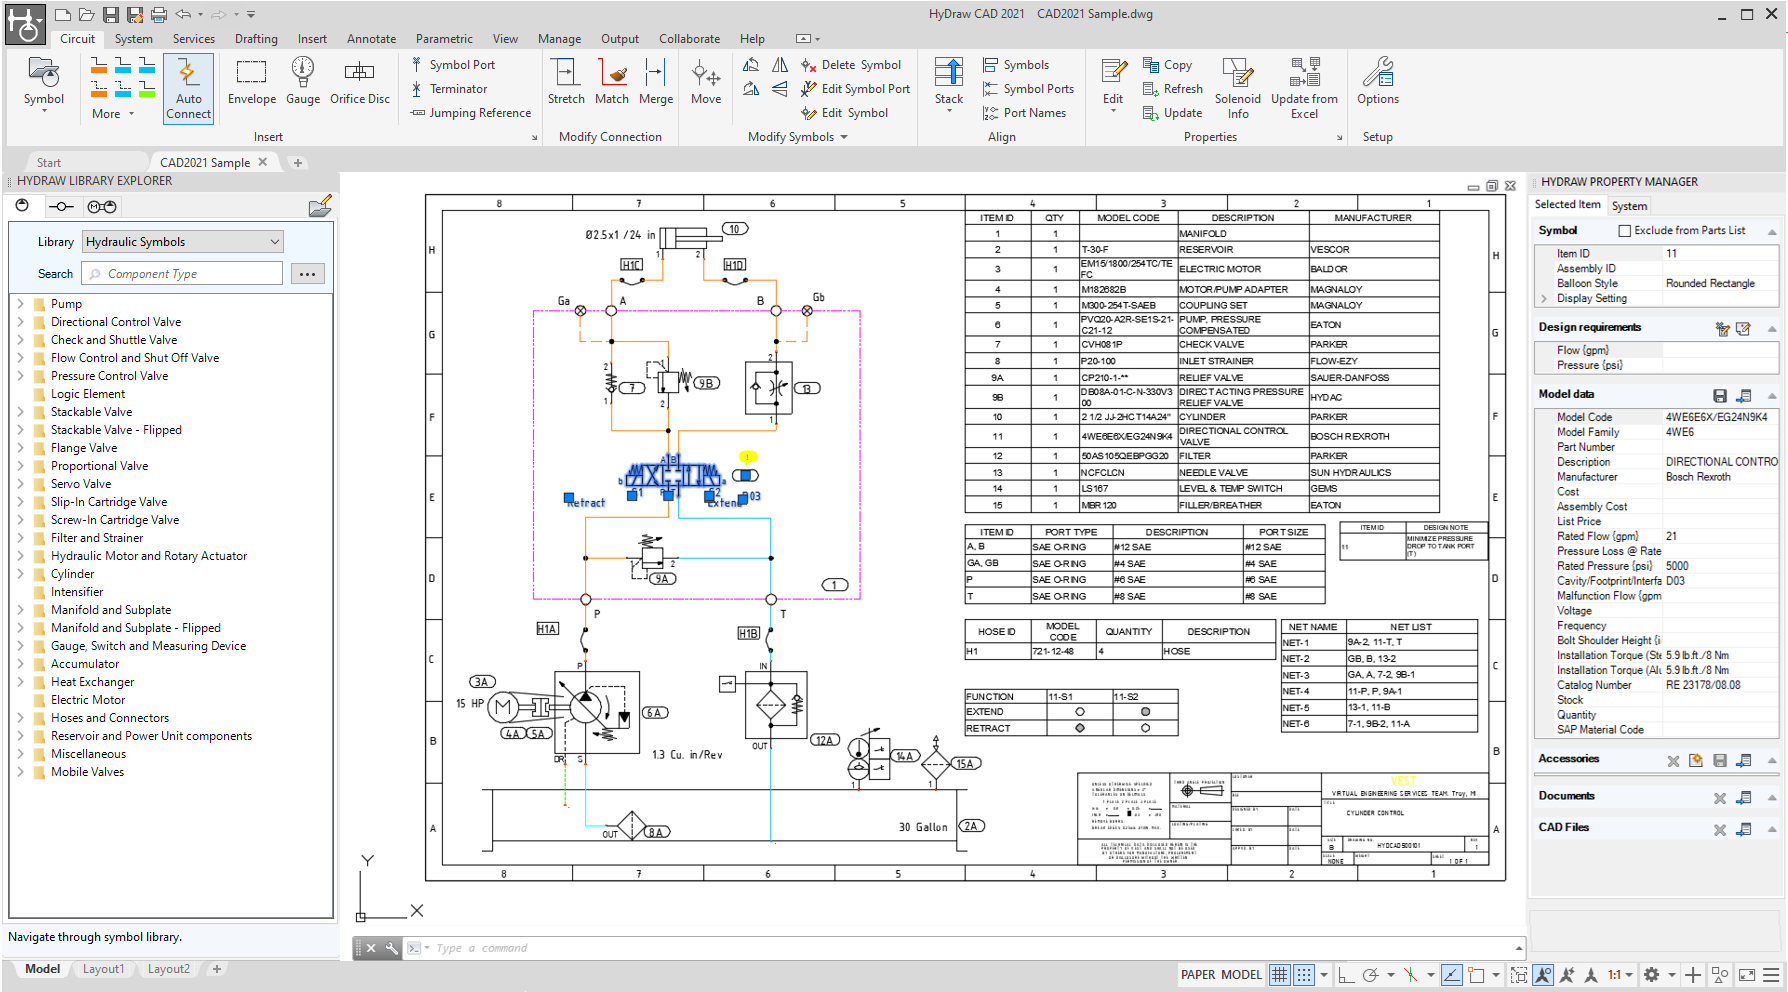Toggle ortho mode in status bar
Image resolution: width=1788 pixels, height=992 pixels.
[1346, 975]
